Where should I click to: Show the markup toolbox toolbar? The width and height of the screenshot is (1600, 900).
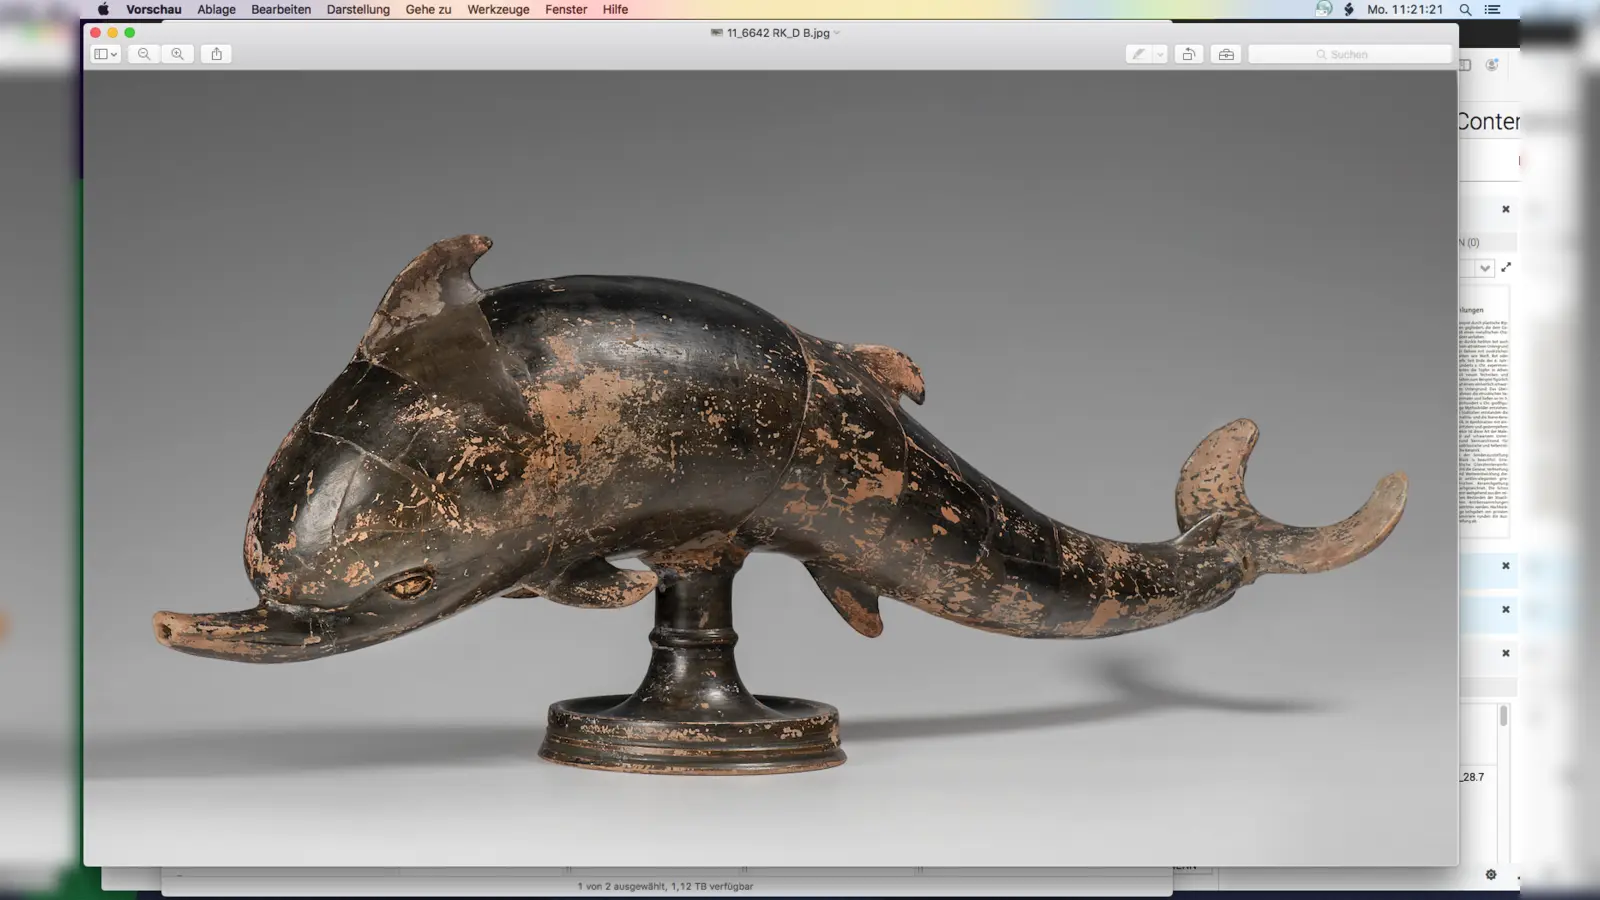[x=1226, y=54]
